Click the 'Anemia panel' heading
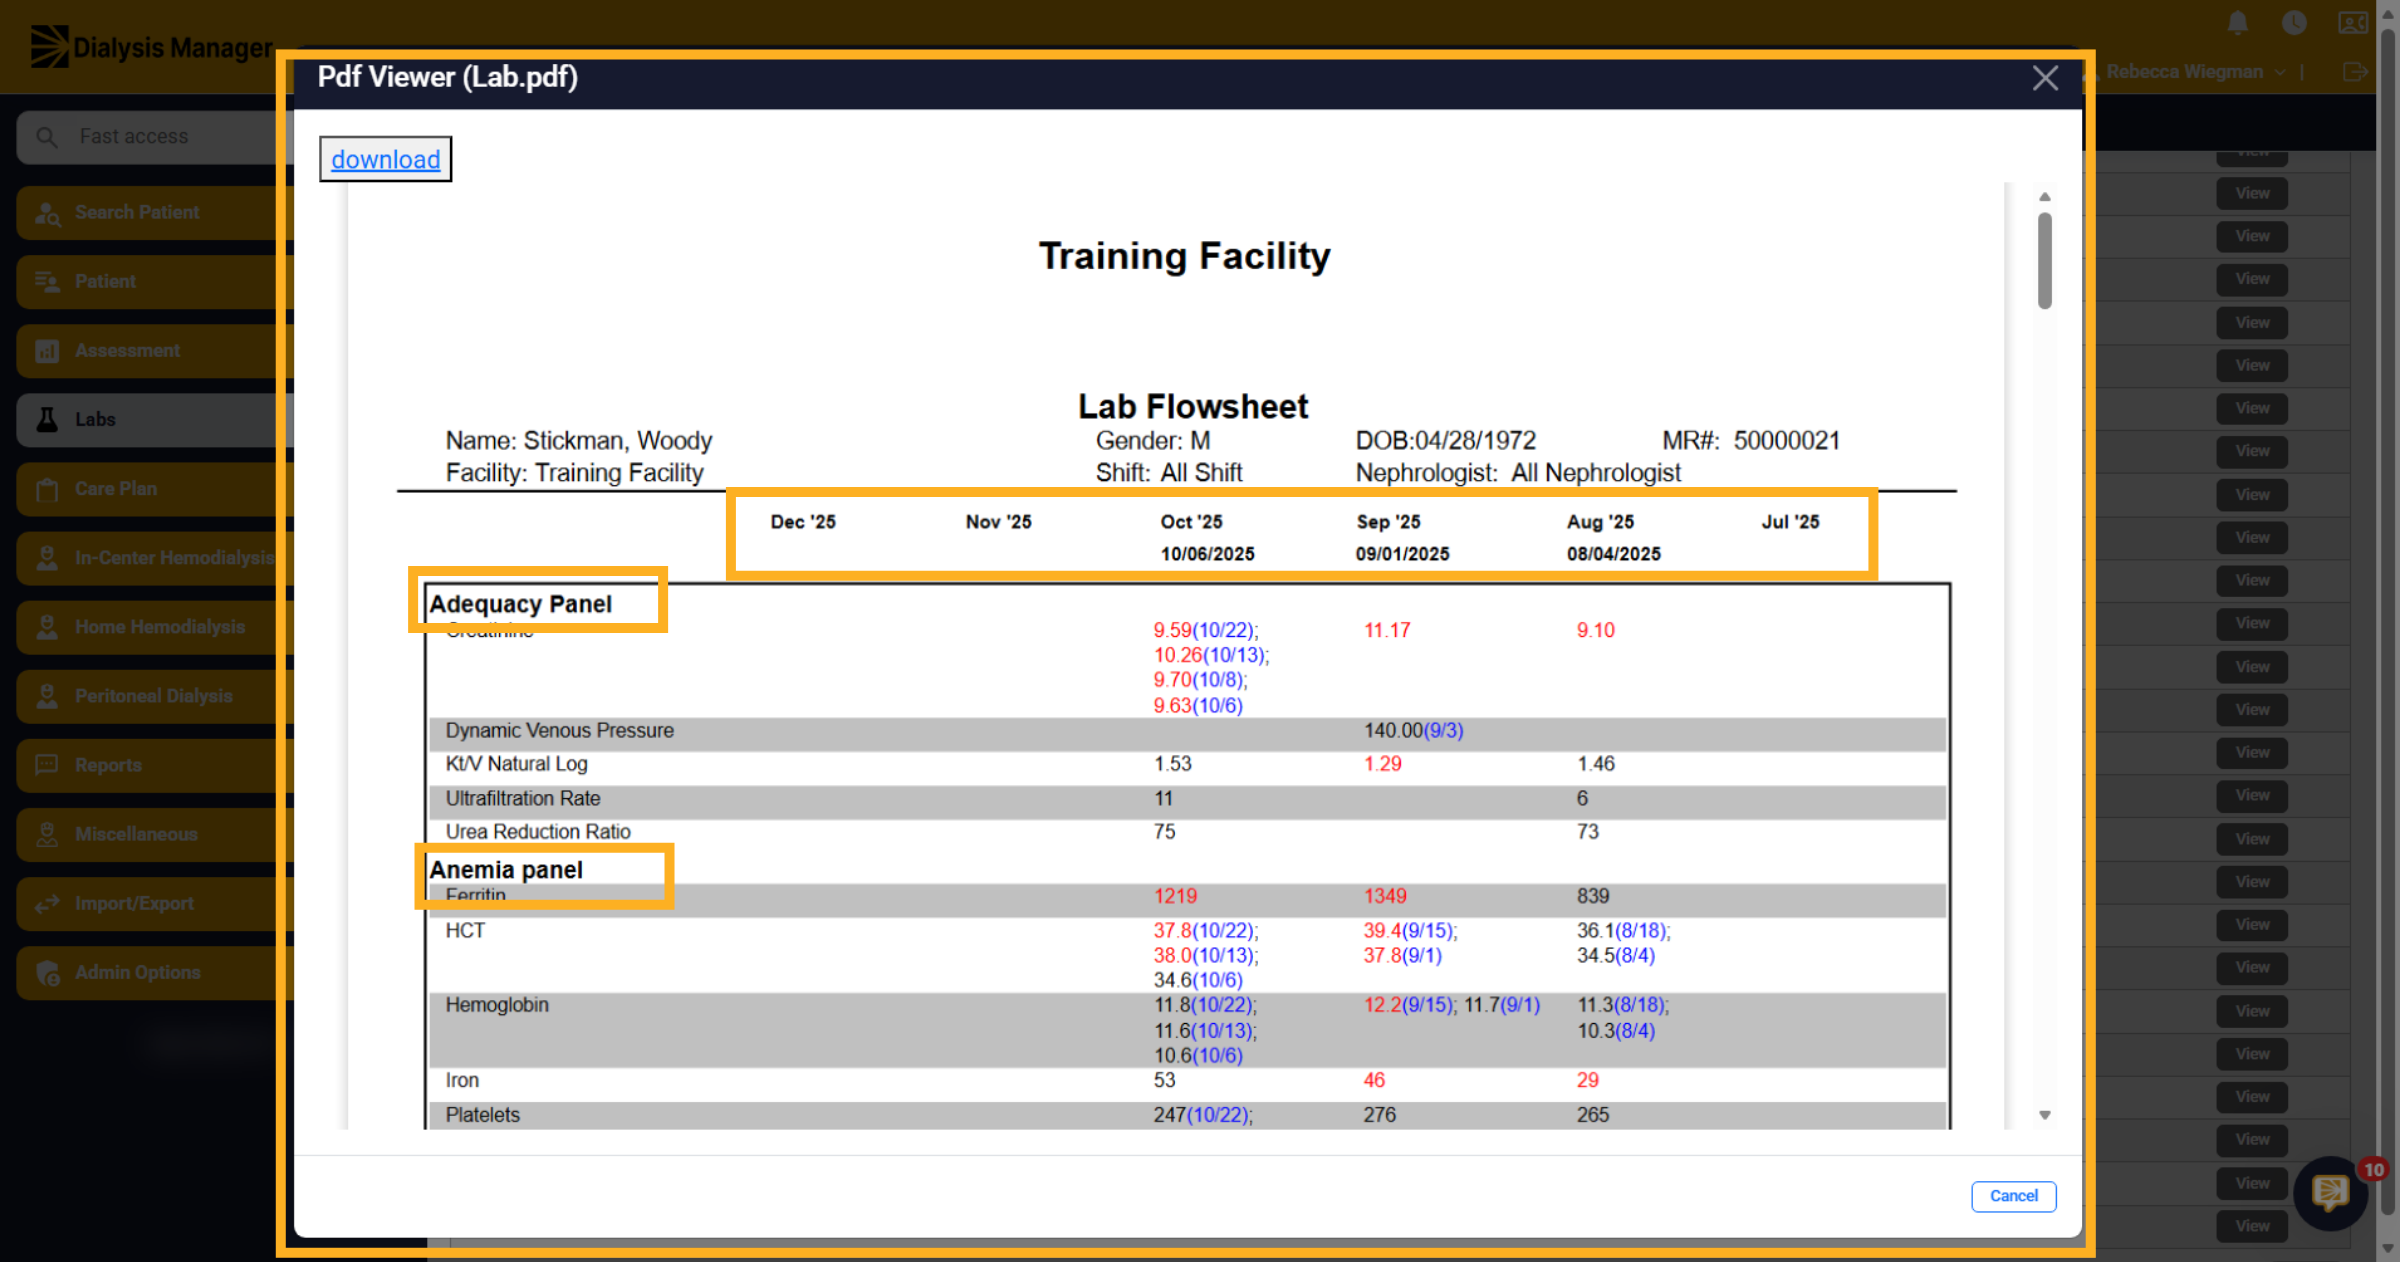Viewport: 2400px width, 1262px height. [506, 870]
